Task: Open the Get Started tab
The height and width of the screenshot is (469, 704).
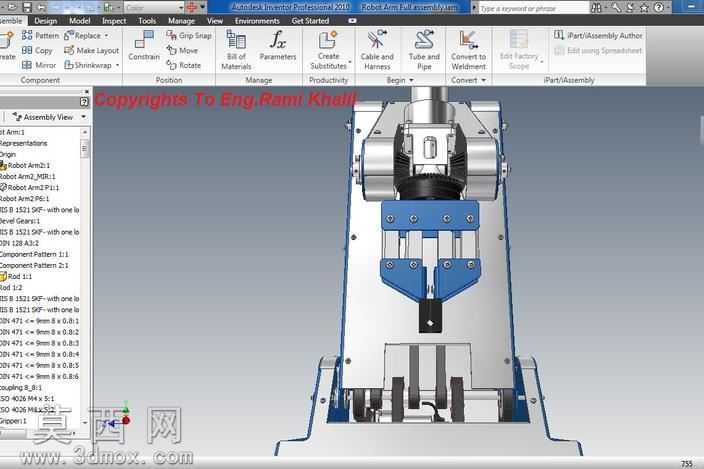Action: pyautogui.click(x=310, y=21)
